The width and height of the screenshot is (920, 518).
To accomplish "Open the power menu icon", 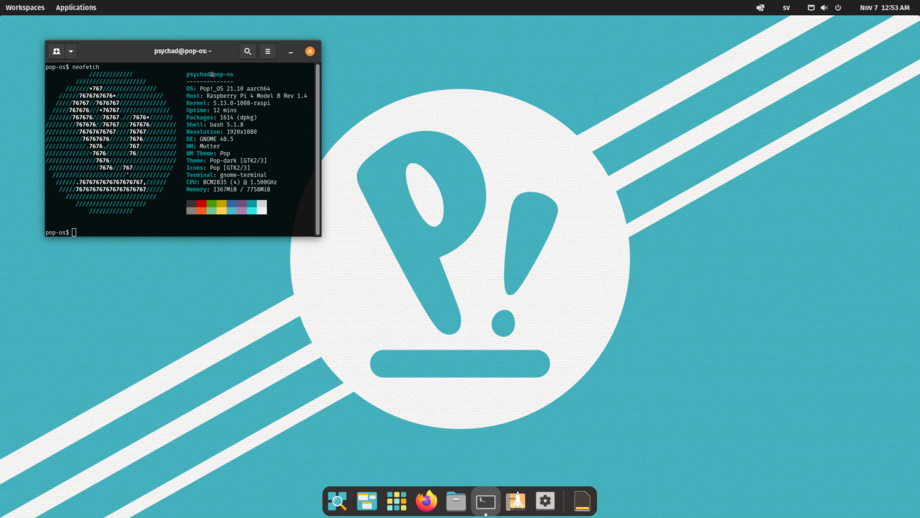I will (x=838, y=8).
